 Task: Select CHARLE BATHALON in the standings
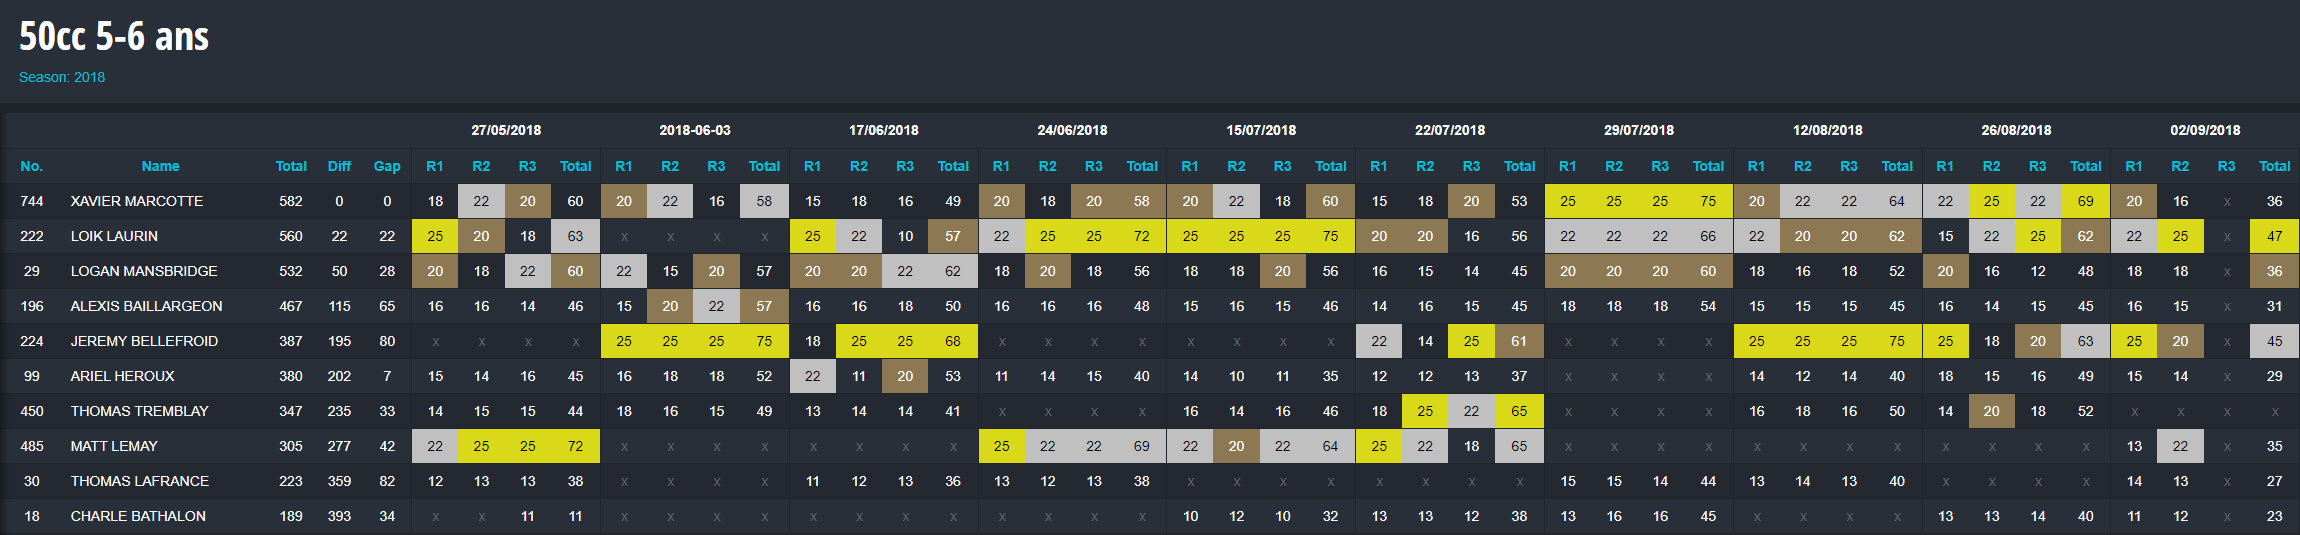[138, 516]
